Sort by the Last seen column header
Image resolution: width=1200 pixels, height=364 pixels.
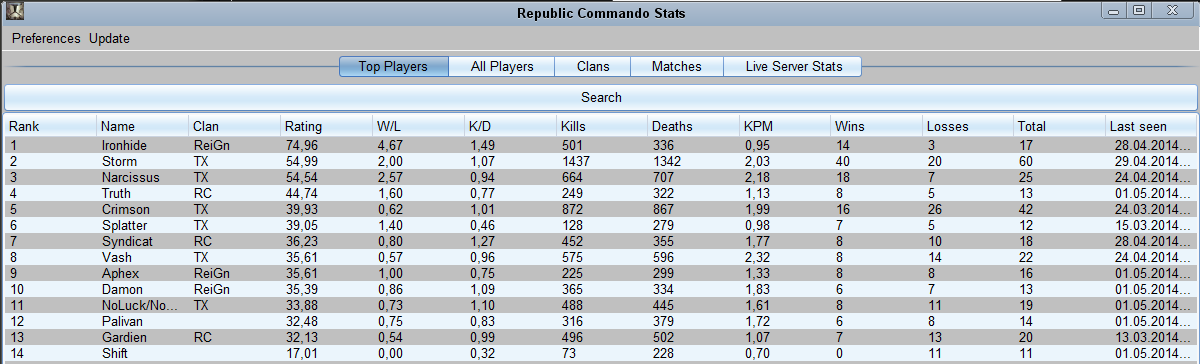click(x=1151, y=127)
